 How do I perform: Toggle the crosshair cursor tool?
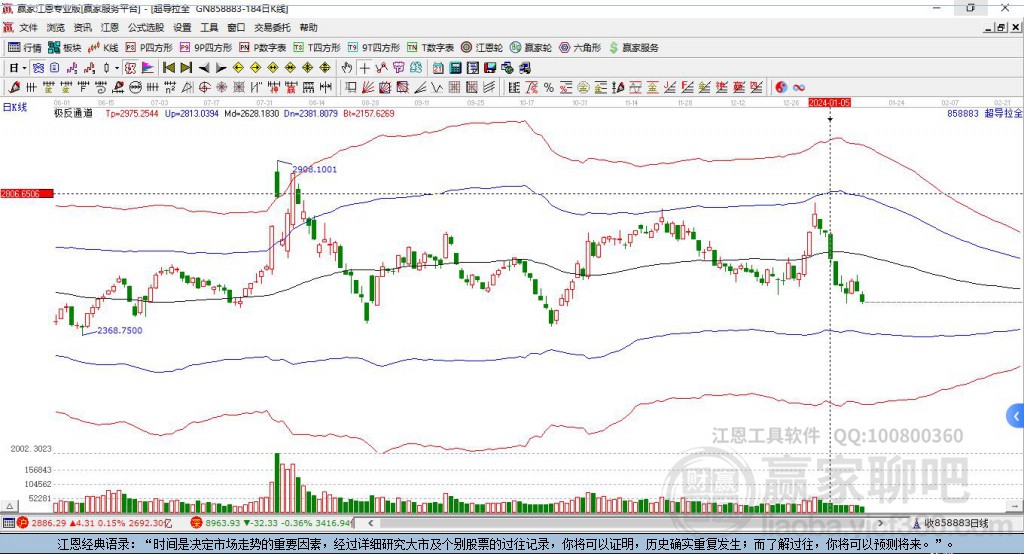pyautogui.click(x=364, y=68)
